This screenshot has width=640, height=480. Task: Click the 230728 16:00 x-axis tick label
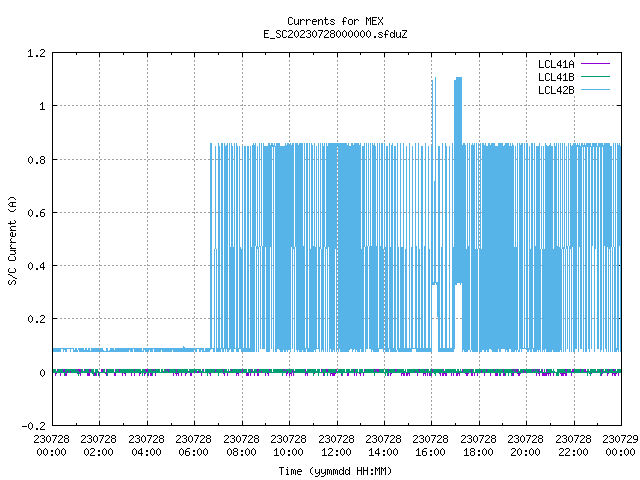[x=430, y=446]
